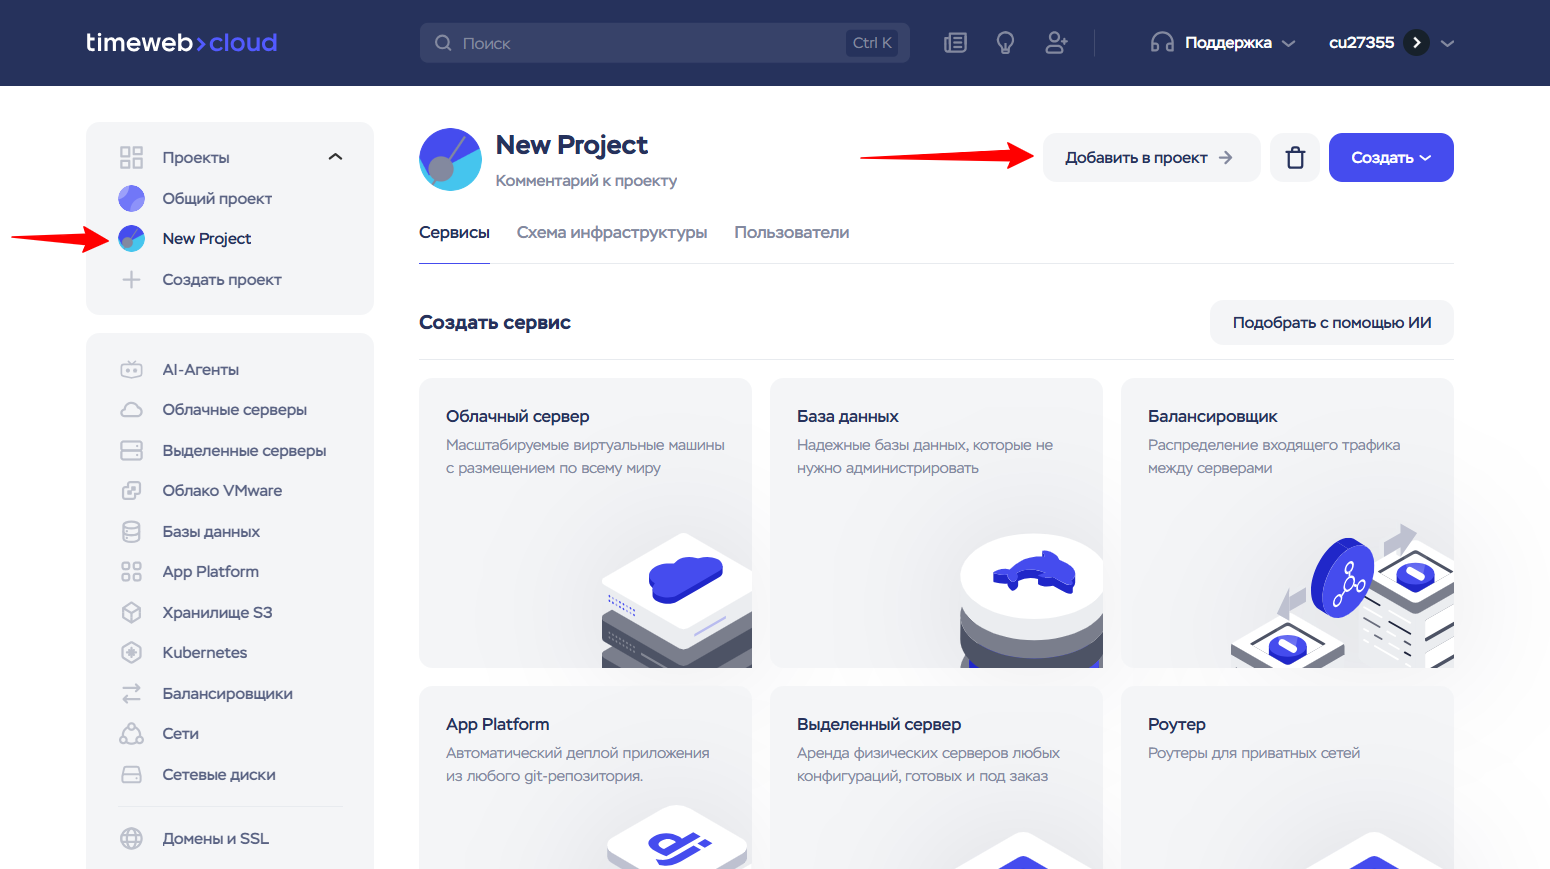Open Сетевые диски in sidebar

[218, 775]
